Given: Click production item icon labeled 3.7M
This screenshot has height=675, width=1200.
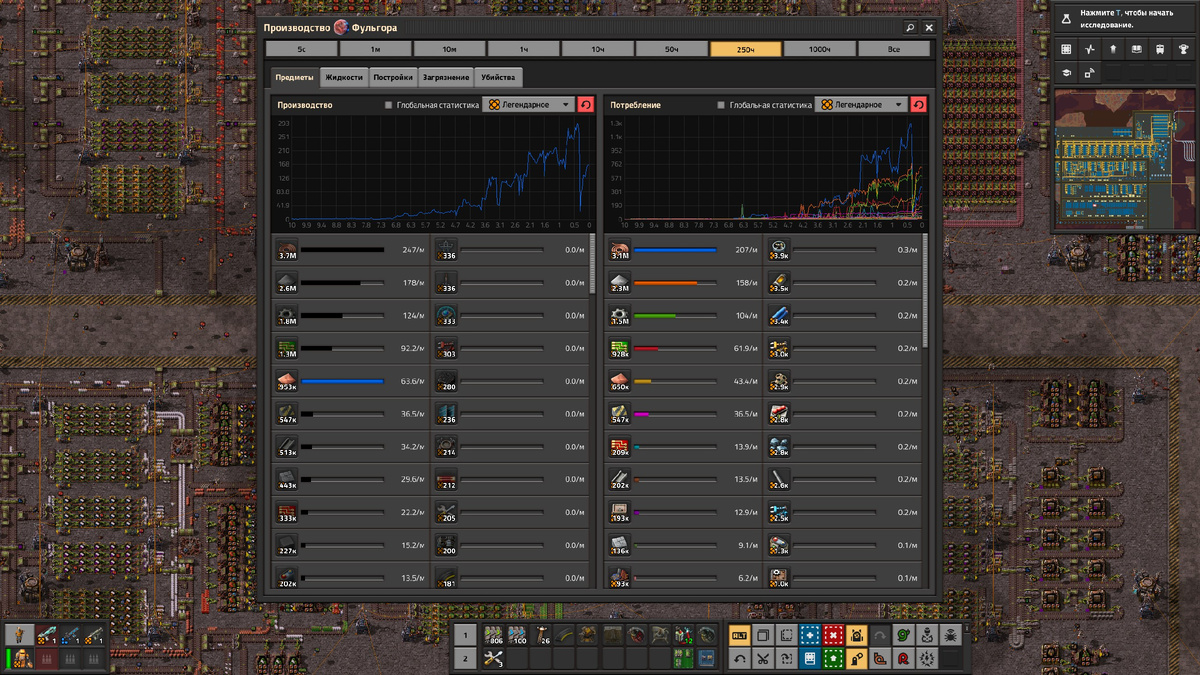Looking at the screenshot, I should coord(287,250).
